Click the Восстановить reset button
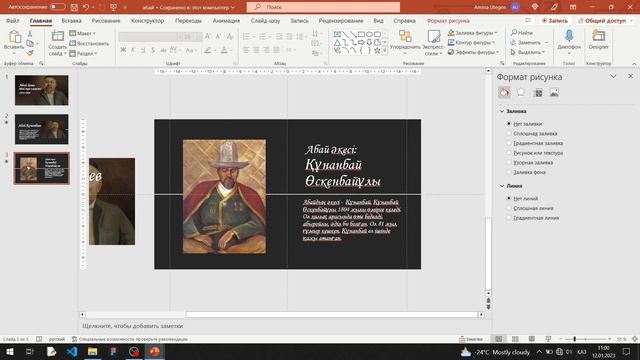 [x=89, y=43]
